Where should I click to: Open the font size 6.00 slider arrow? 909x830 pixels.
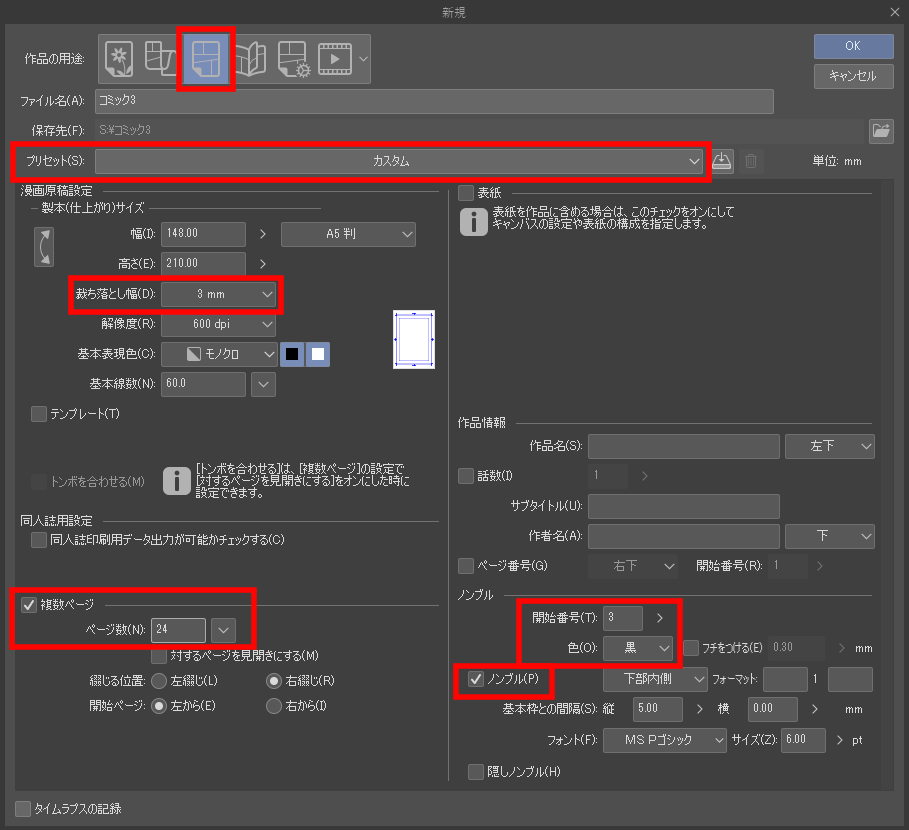(x=839, y=740)
